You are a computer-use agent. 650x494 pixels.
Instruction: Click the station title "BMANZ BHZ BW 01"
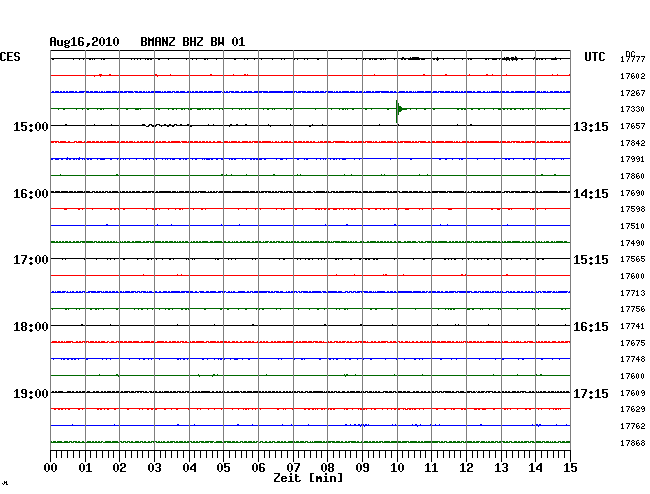tap(193, 42)
